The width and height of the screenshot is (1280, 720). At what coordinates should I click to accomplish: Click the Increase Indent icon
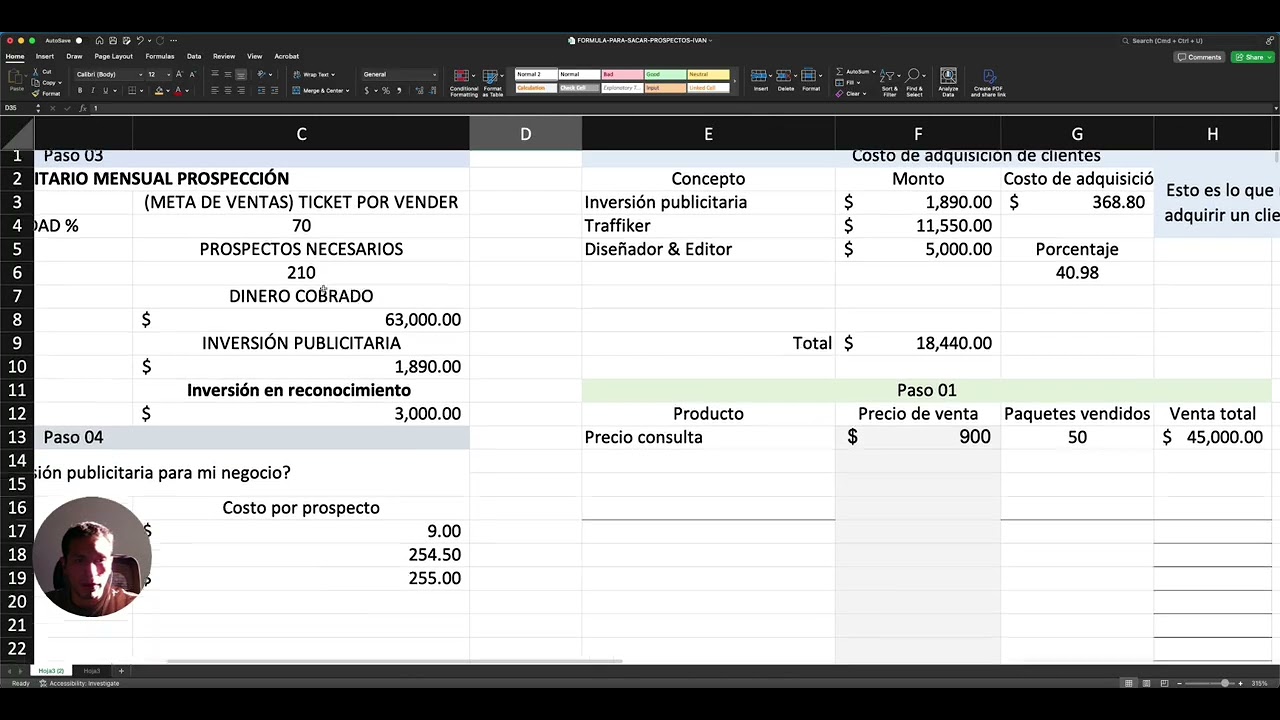pos(275,91)
